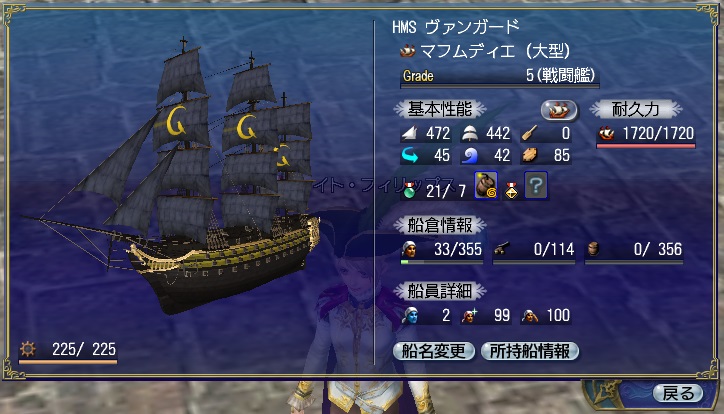Click the orange 225/225 gear progress bar
The width and height of the screenshot is (724, 414).
click(x=68, y=362)
